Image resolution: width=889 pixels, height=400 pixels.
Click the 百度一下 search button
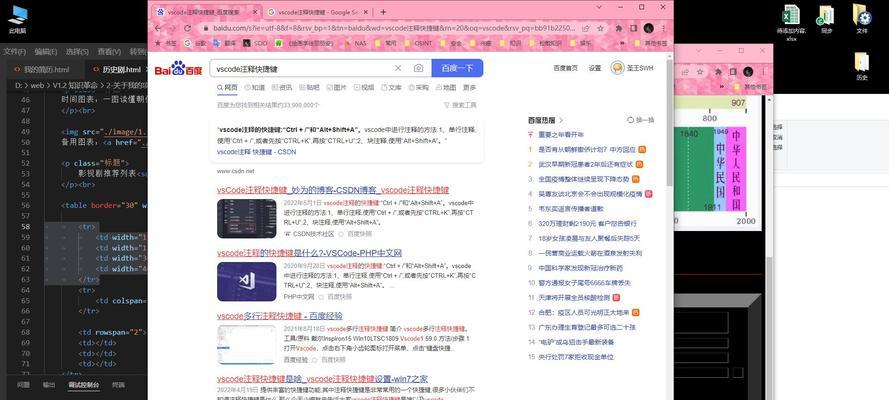tap(458, 68)
